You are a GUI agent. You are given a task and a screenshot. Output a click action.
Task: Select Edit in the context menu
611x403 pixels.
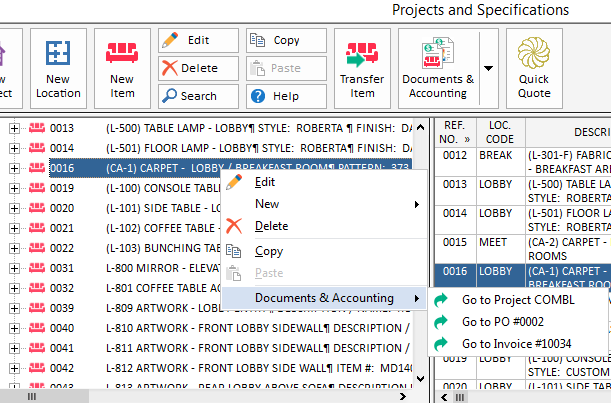coord(265,182)
